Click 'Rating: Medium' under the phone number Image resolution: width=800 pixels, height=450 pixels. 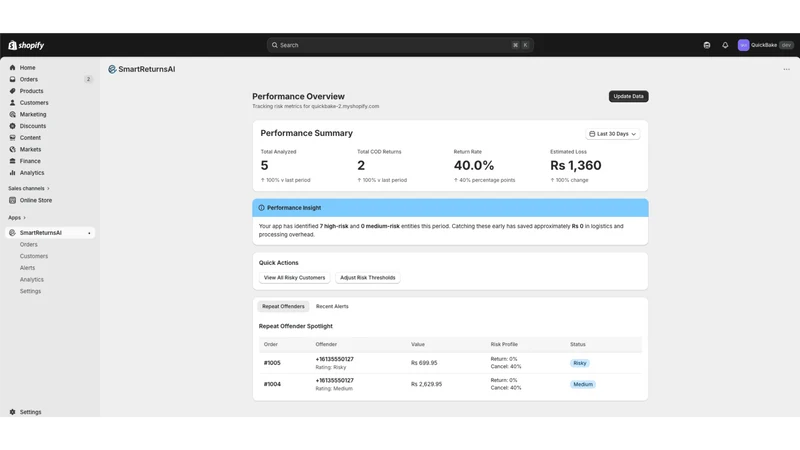(x=334, y=389)
